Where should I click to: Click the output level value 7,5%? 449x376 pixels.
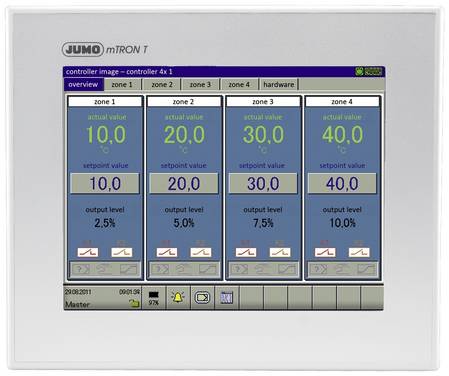pyautogui.click(x=263, y=223)
